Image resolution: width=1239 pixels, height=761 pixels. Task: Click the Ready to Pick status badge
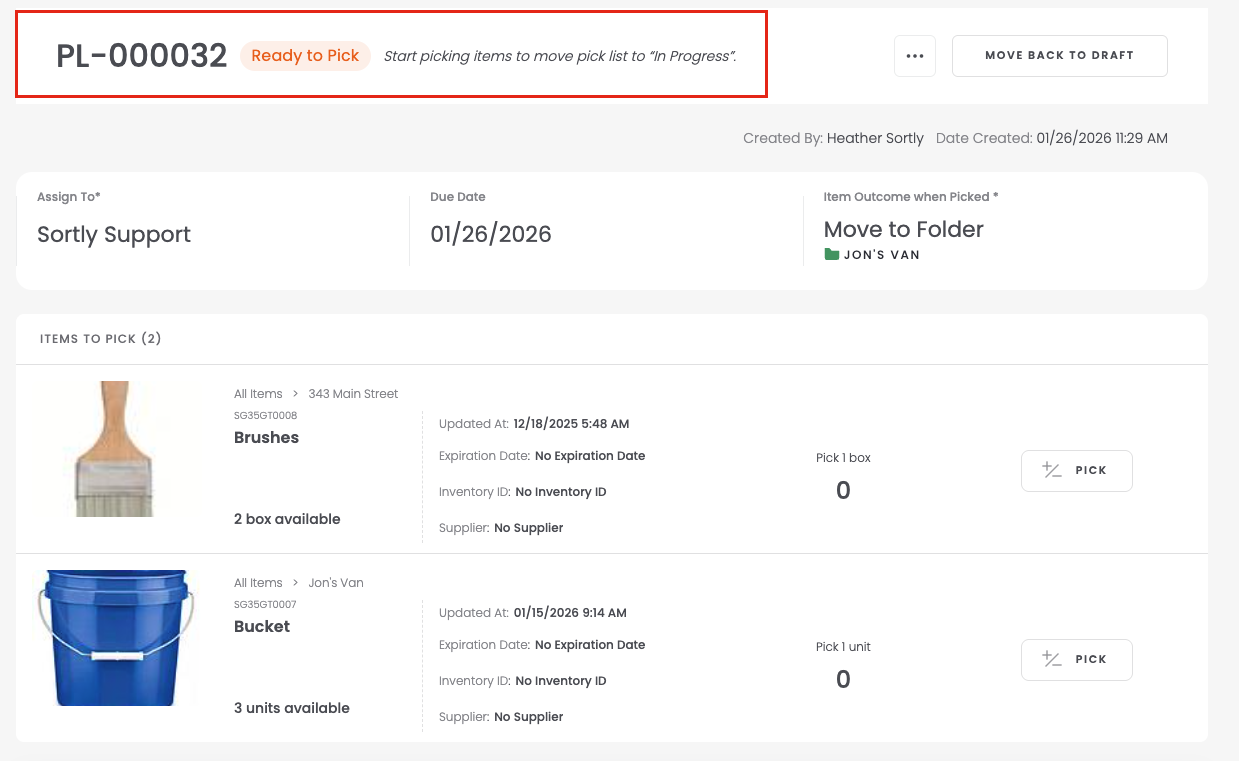305,56
